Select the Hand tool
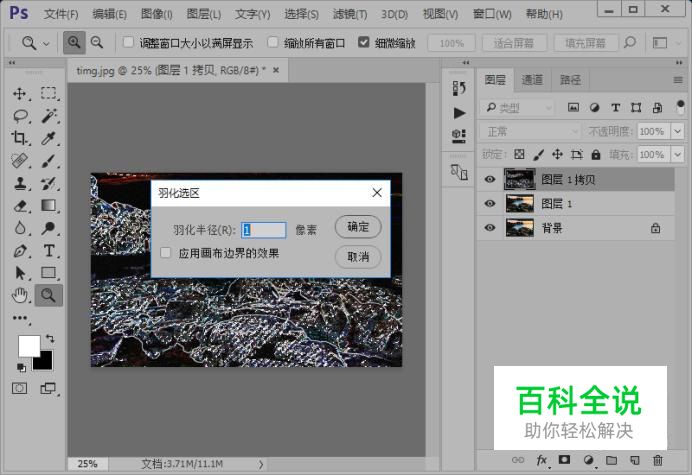 (x=20, y=294)
